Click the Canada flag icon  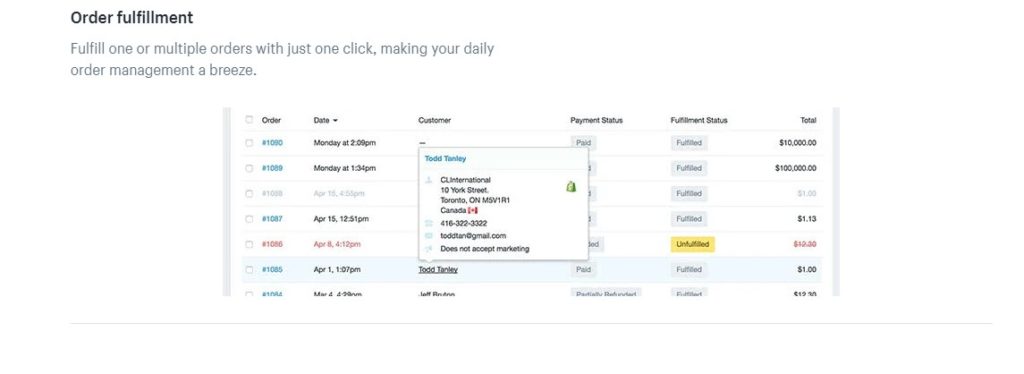point(473,211)
